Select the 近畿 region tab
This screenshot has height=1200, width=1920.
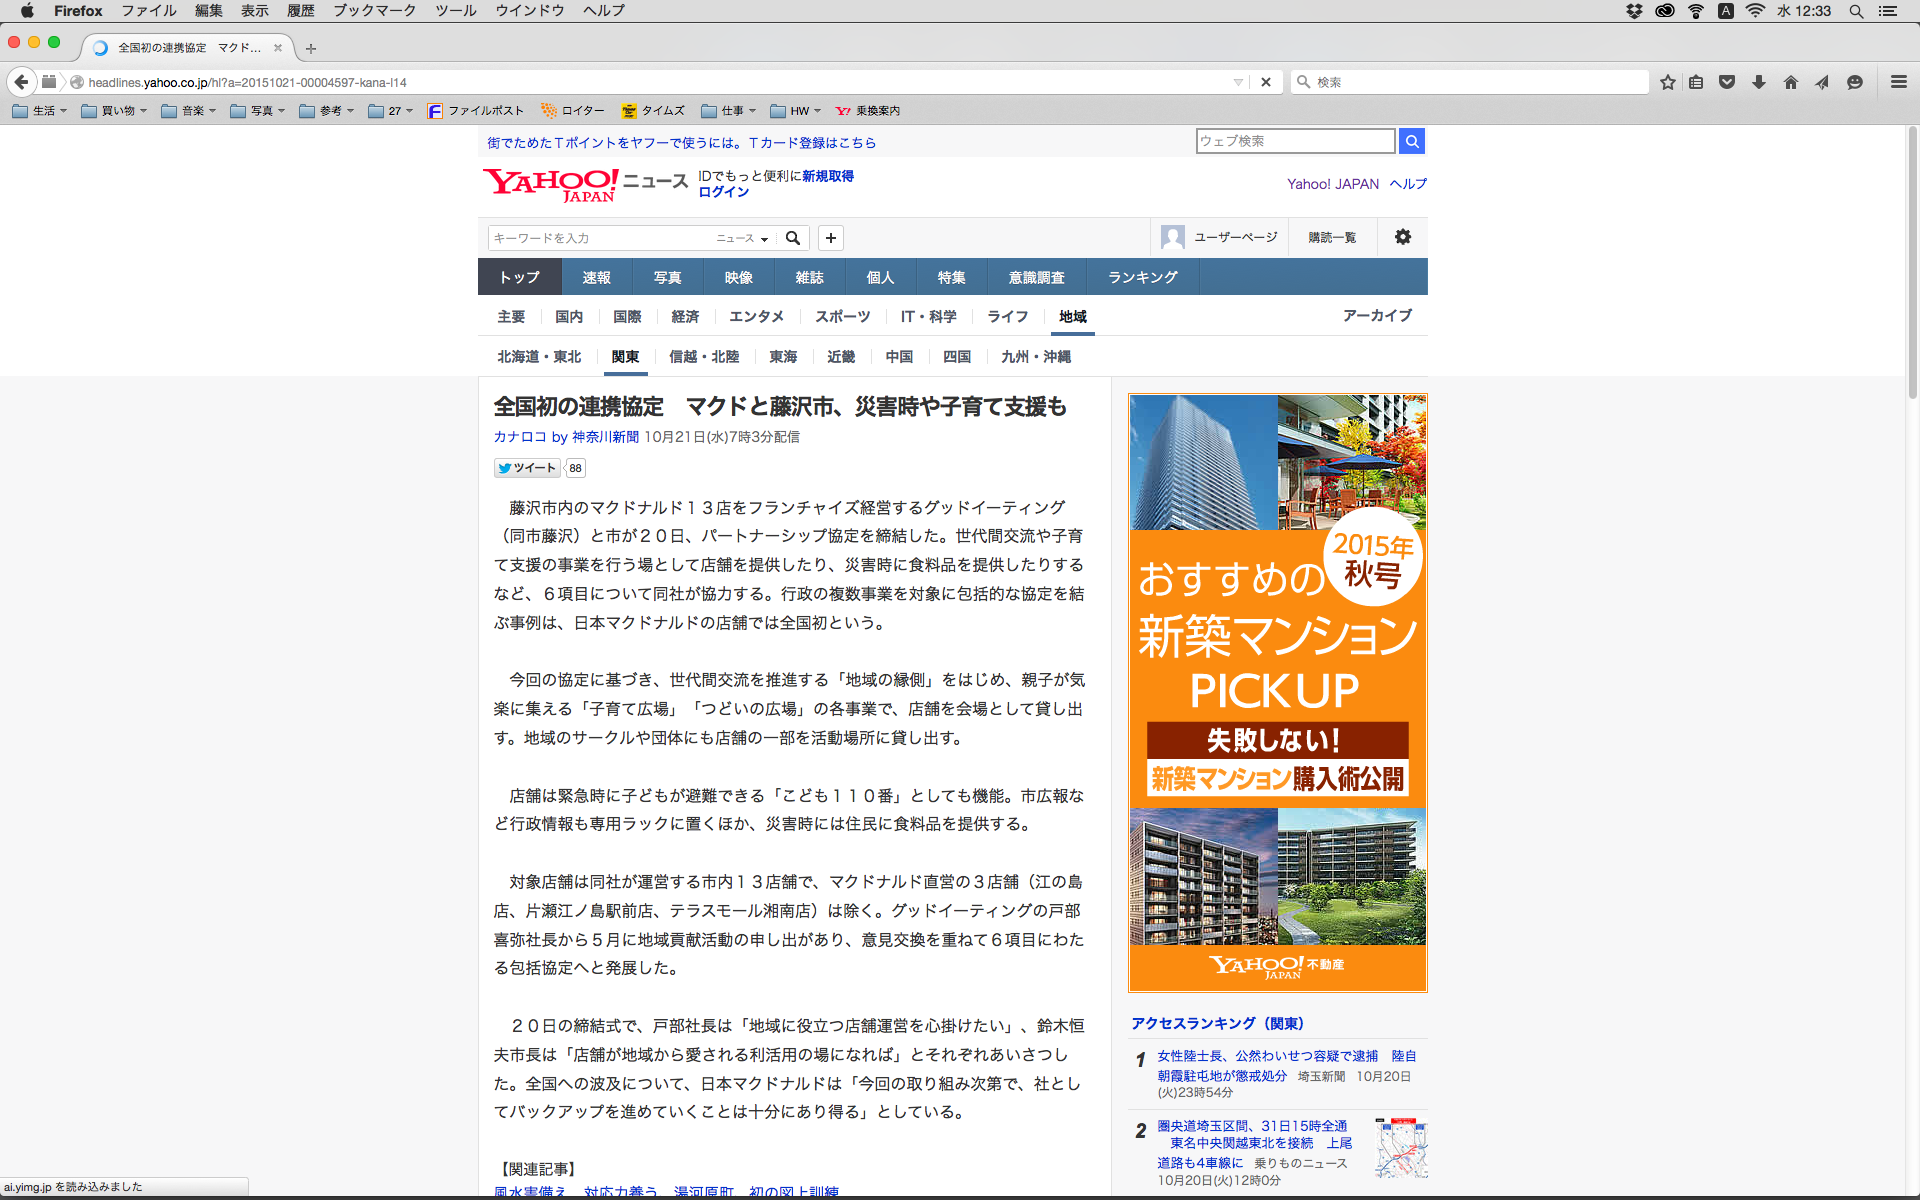click(x=841, y=357)
